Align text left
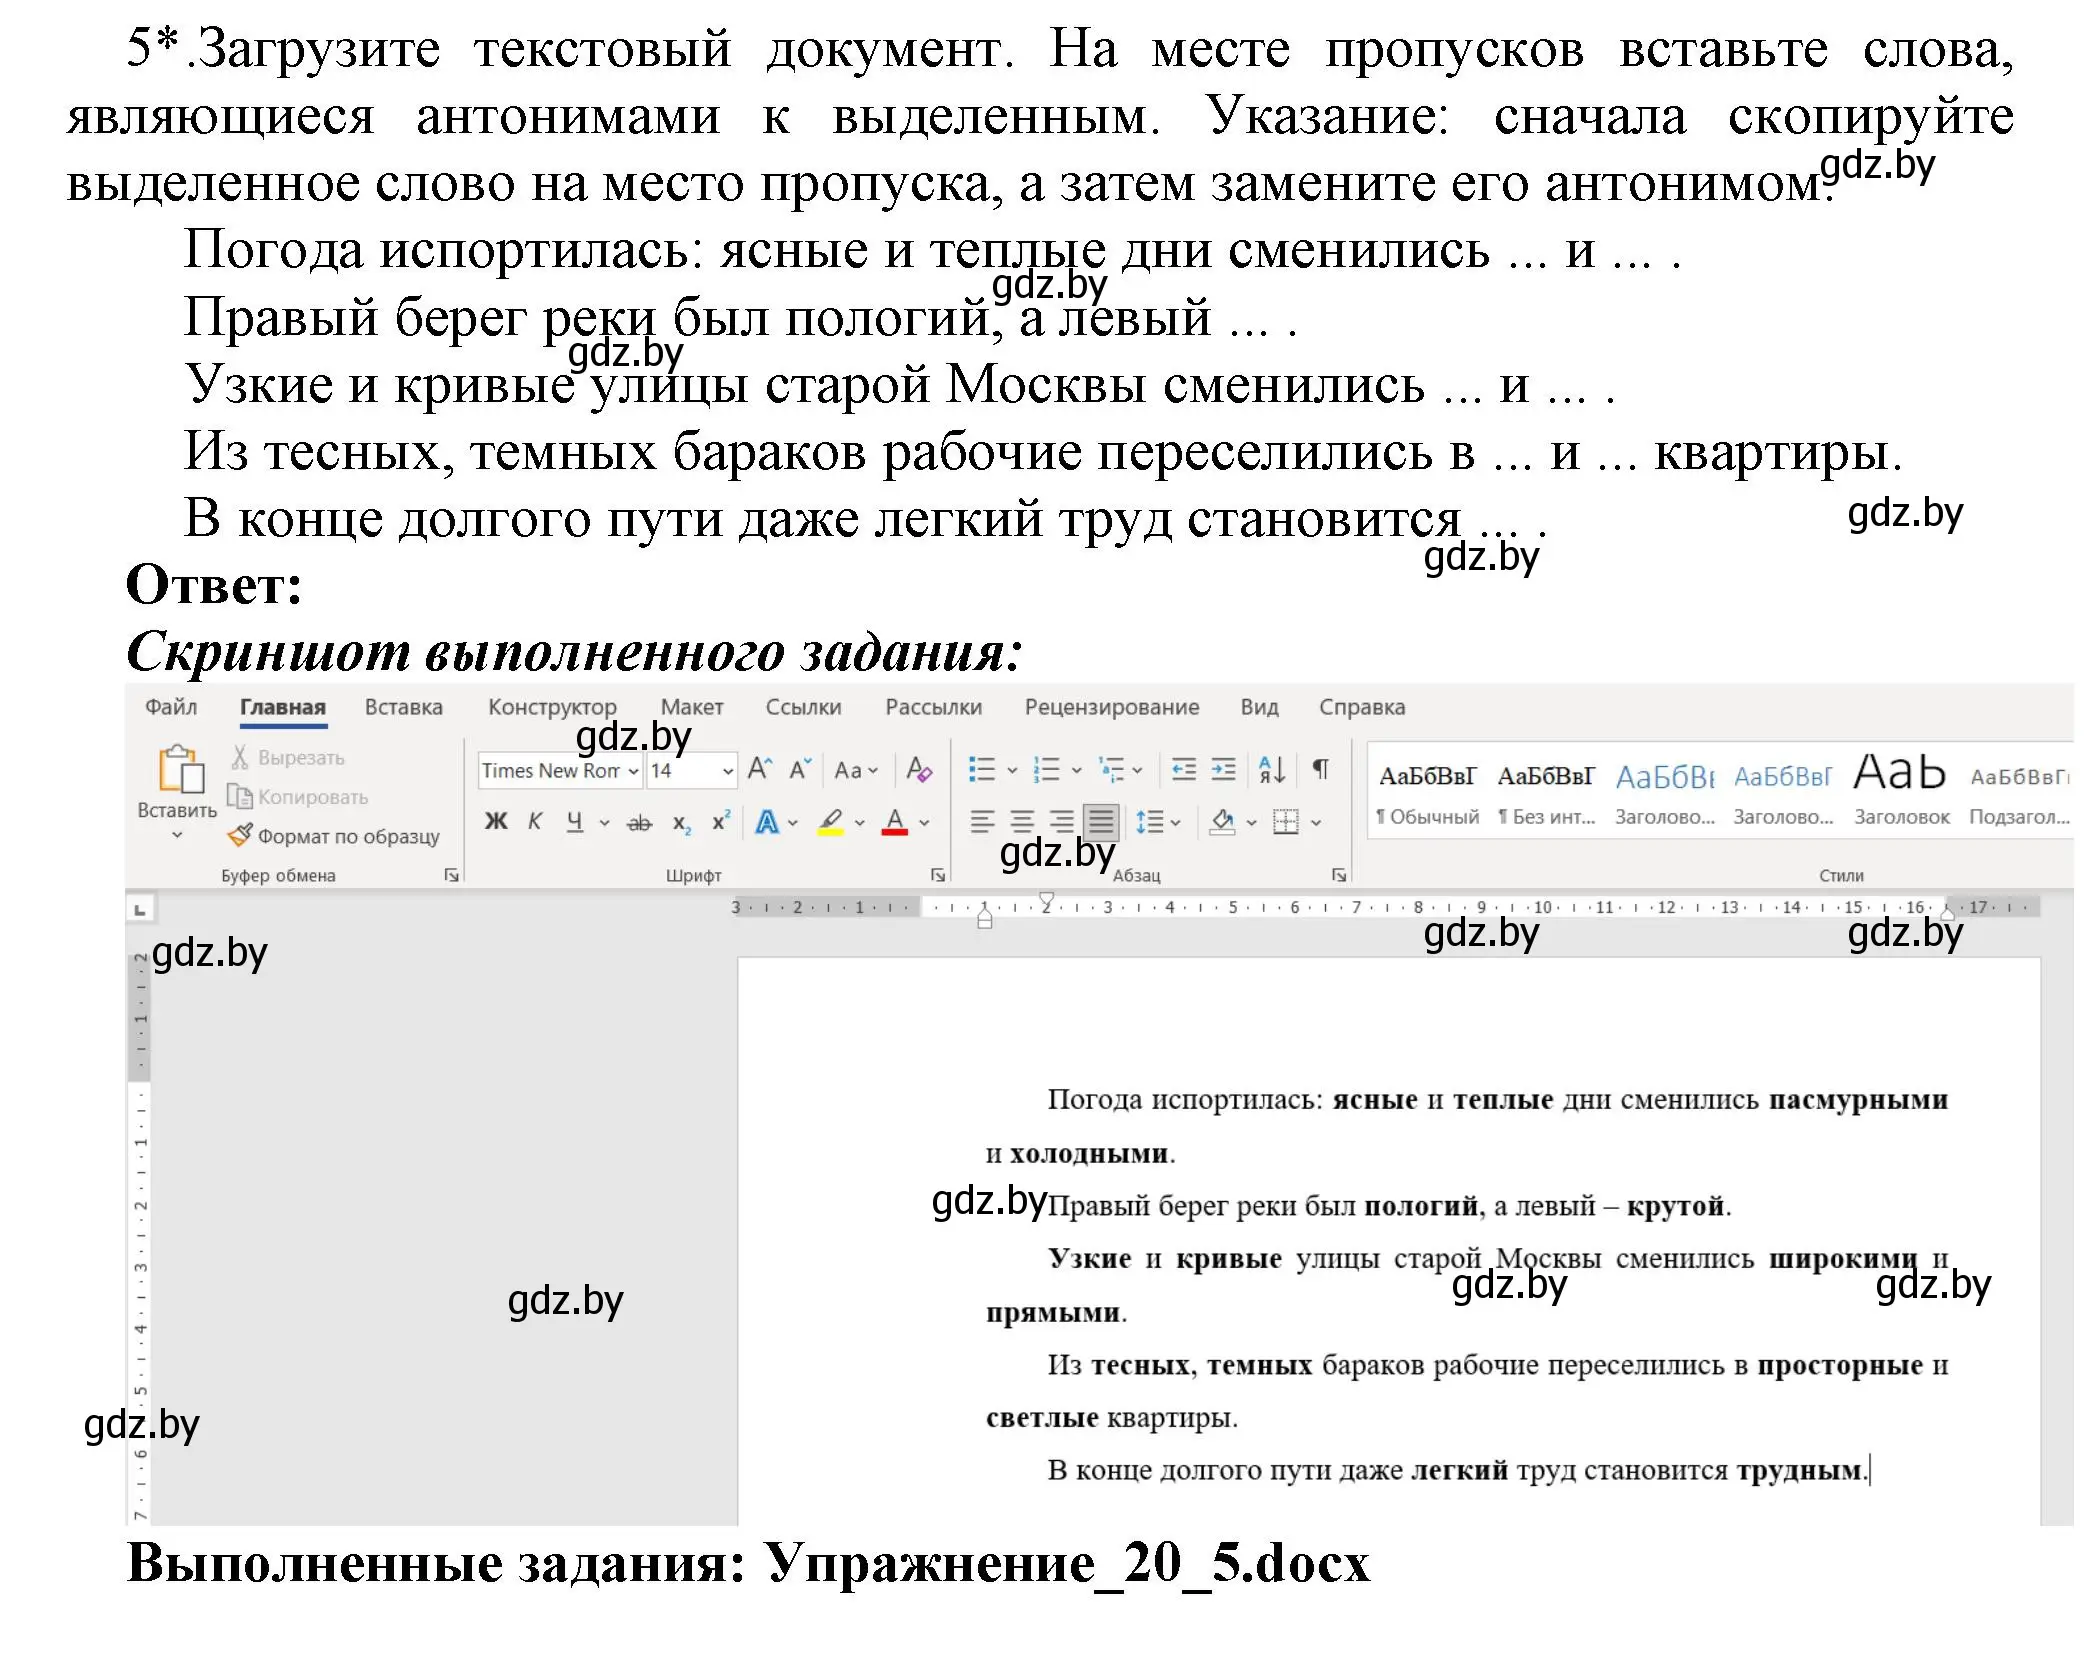2088x1653 pixels. [983, 822]
